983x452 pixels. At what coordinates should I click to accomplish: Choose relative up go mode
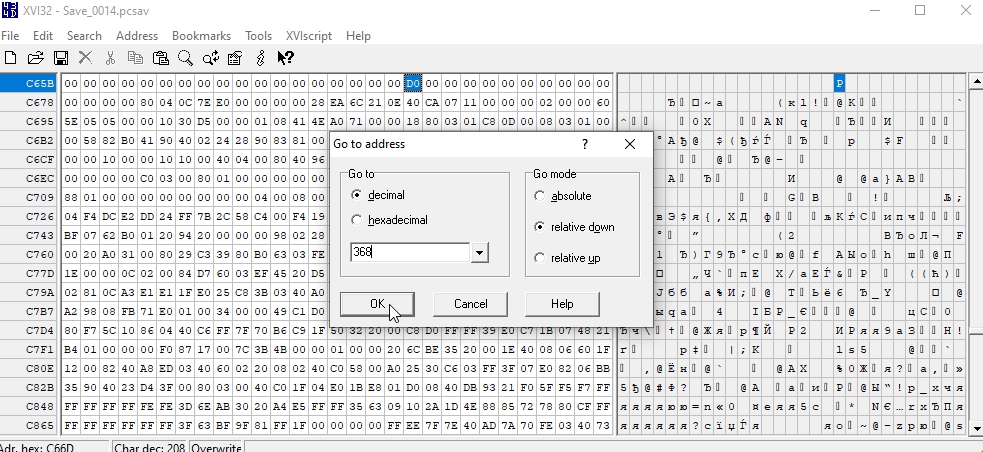540,258
